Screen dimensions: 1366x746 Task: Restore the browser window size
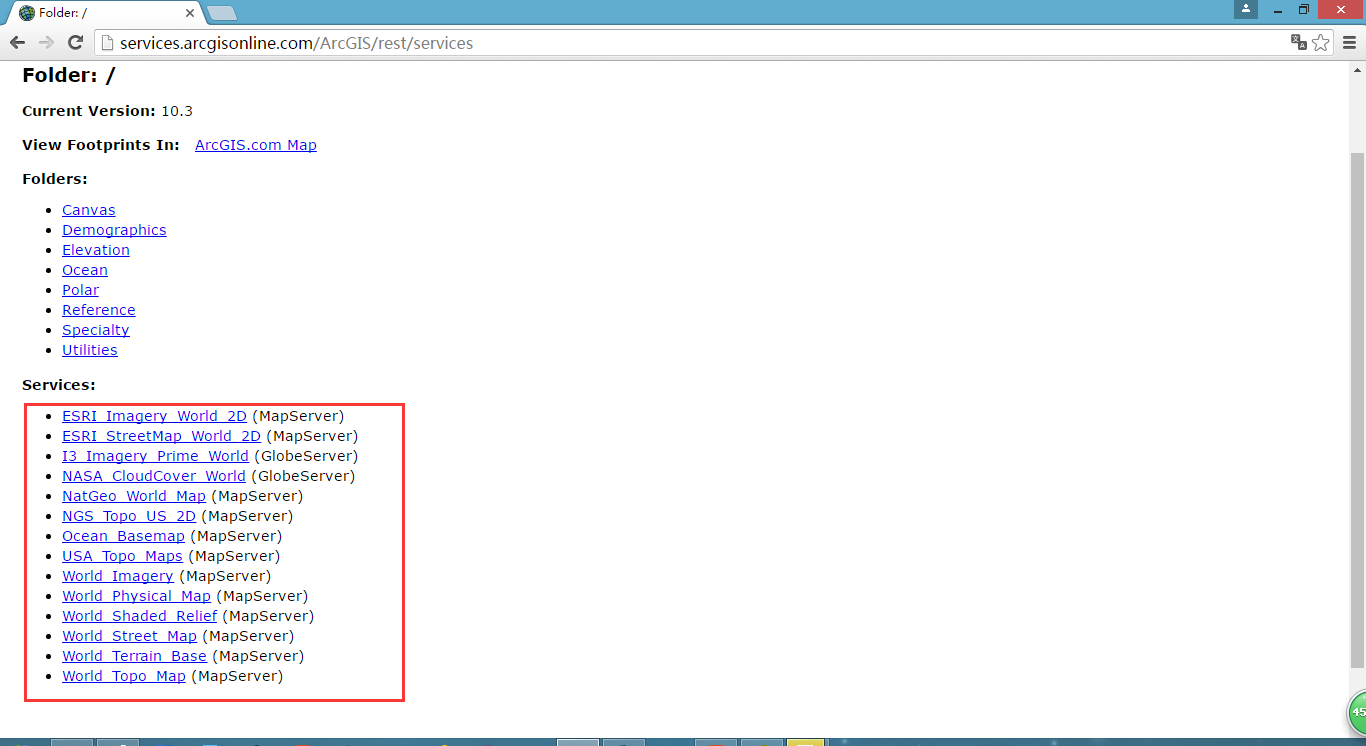(x=1303, y=9)
